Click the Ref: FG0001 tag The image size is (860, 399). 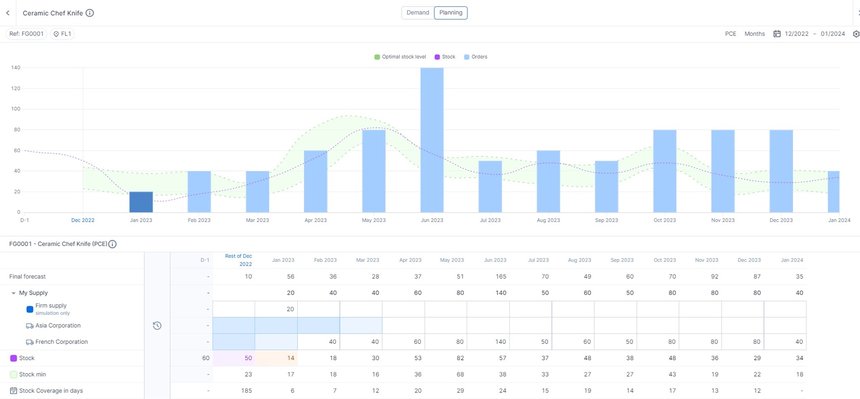(x=26, y=33)
